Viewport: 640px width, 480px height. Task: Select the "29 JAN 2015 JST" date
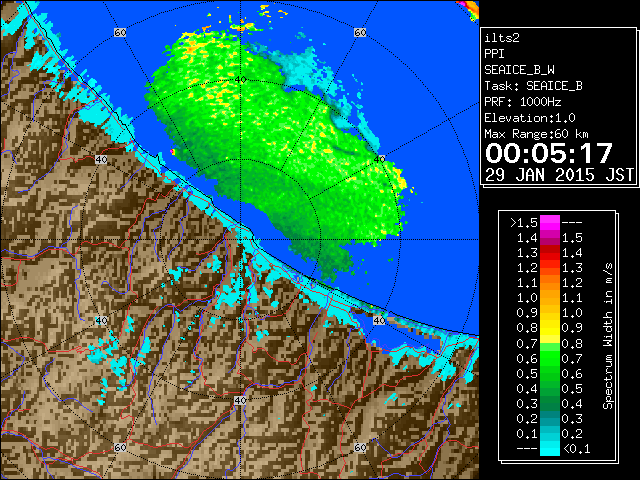point(559,175)
